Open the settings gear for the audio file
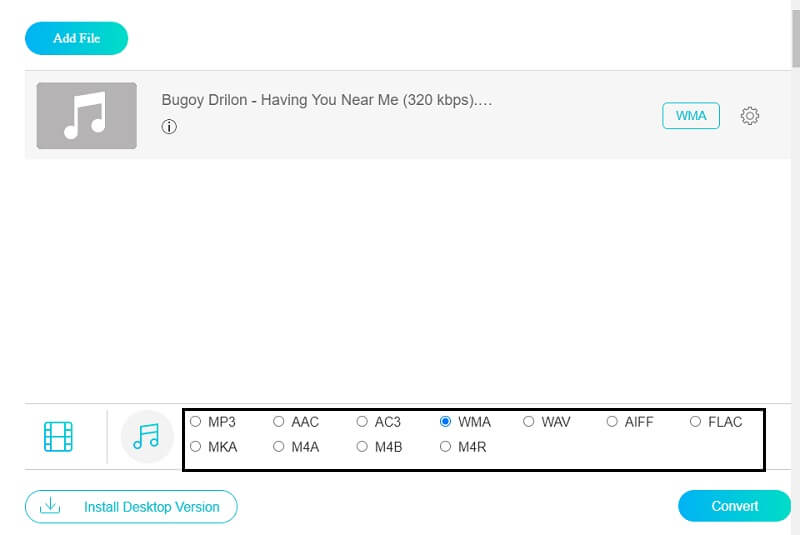 click(750, 116)
